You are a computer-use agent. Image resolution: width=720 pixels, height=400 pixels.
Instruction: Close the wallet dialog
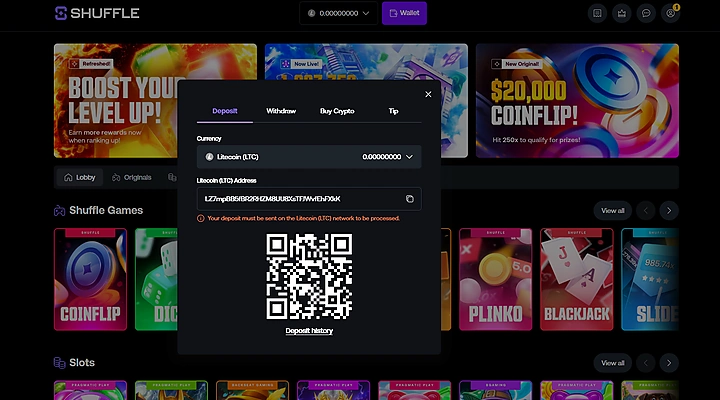[x=428, y=94]
